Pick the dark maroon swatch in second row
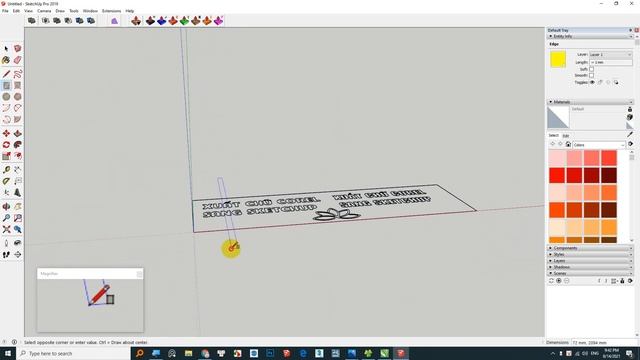The image size is (640, 360). [609, 176]
